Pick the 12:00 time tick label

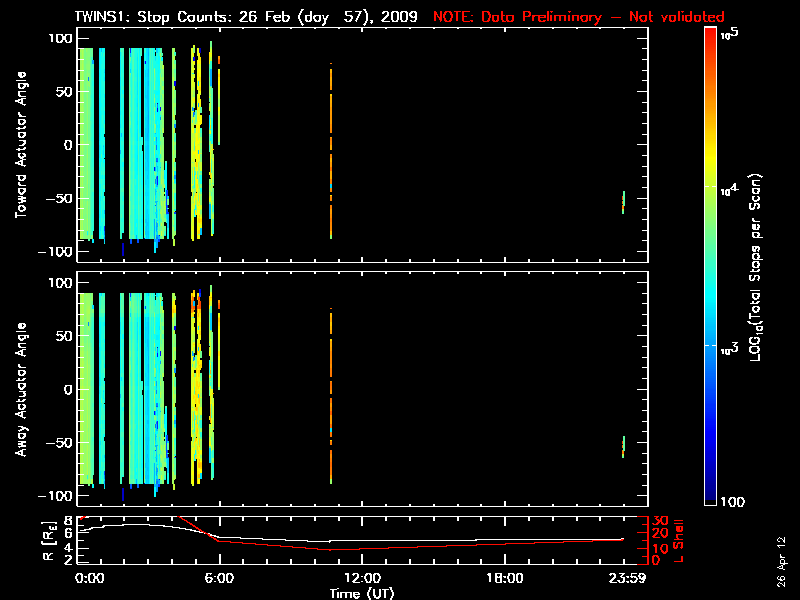(361, 578)
